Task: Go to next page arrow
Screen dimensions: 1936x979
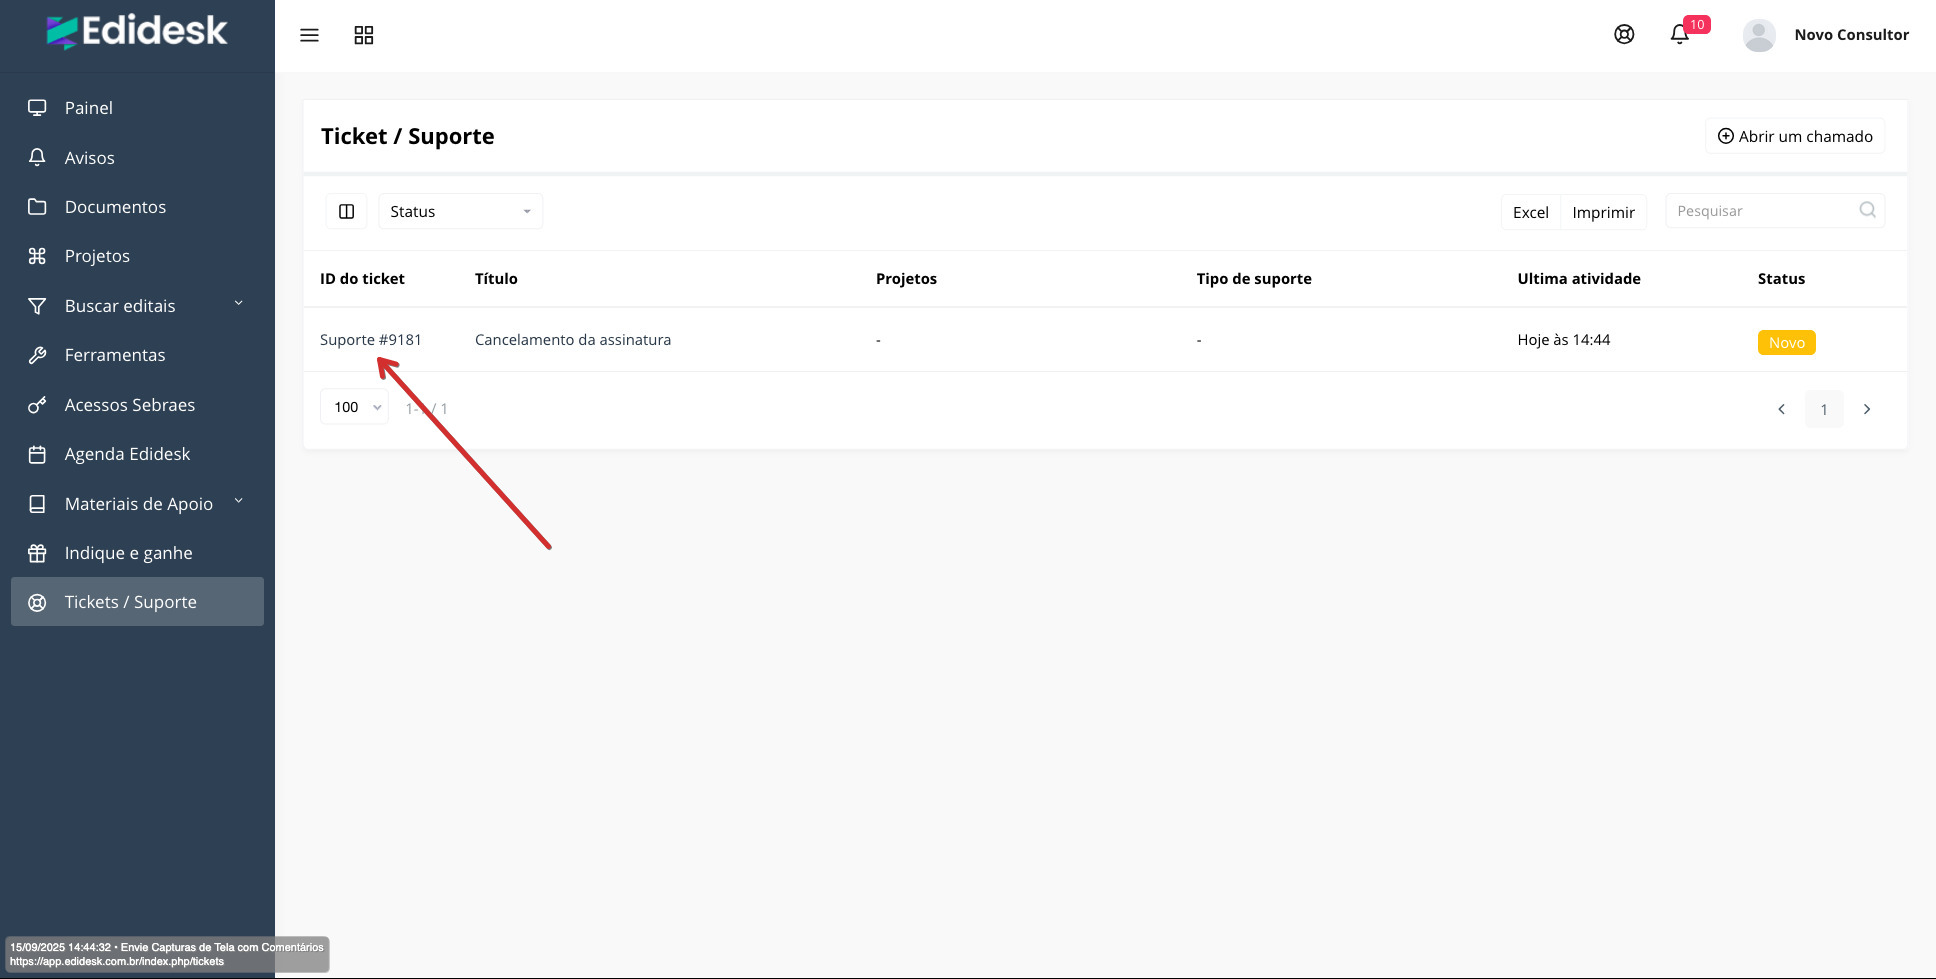Action: [x=1866, y=409]
